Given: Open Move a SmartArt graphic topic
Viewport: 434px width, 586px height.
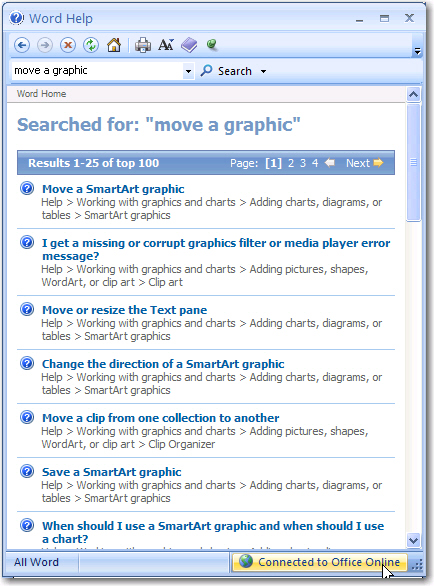Looking at the screenshot, I should [x=113, y=189].
